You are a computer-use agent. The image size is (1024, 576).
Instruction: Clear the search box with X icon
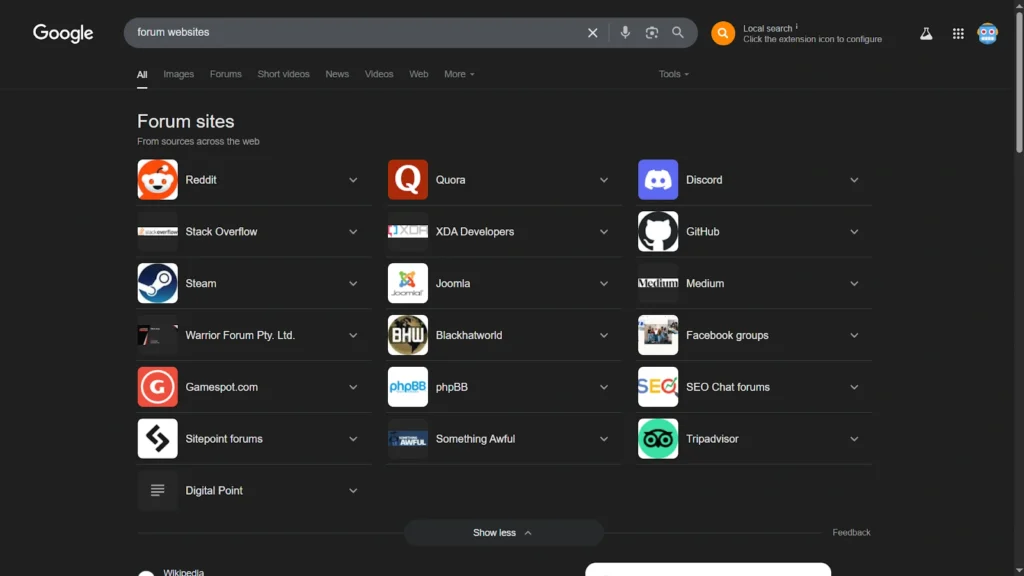point(593,33)
